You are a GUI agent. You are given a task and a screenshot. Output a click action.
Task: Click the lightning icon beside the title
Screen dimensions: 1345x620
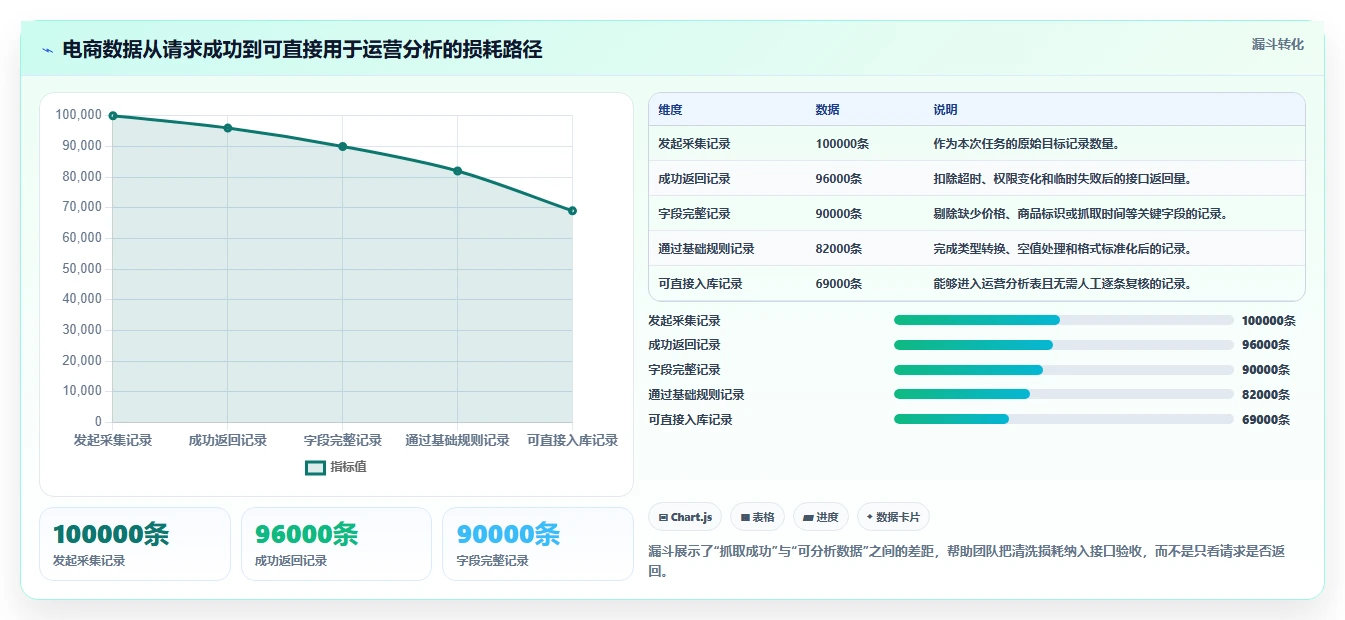click(x=48, y=50)
